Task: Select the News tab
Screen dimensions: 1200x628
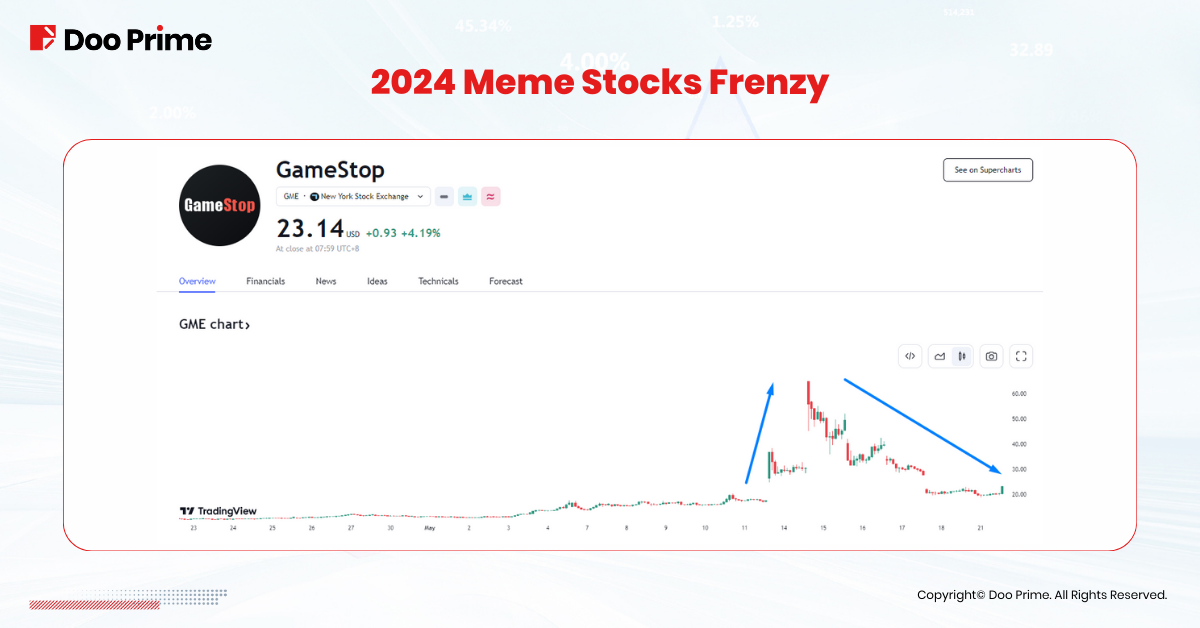Action: click(x=326, y=281)
